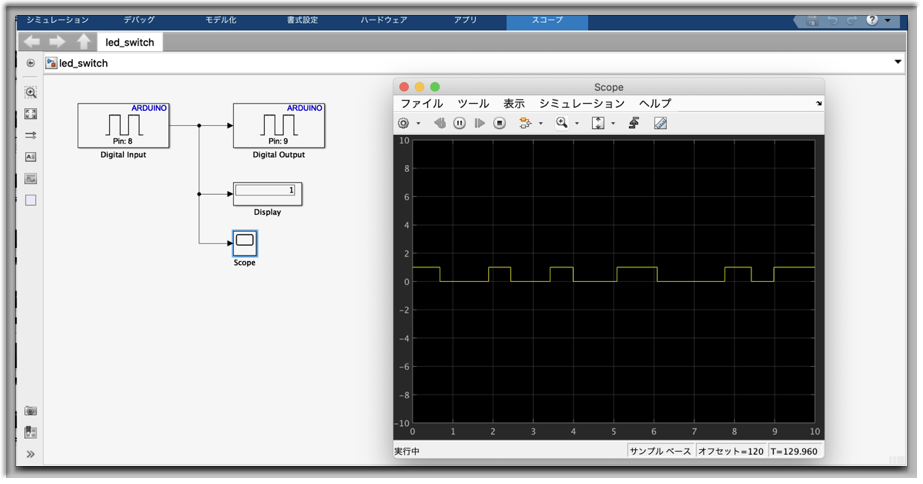This screenshot has width=923, height=484.
Task: Expand the gear settings dropdown arrow
Action: [419, 124]
